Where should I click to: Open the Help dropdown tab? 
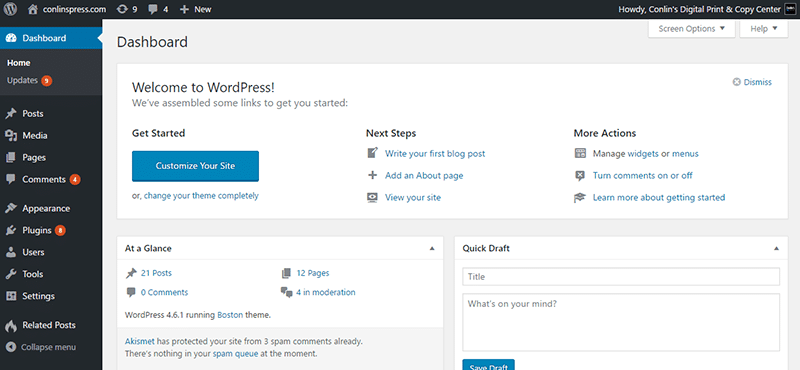coord(764,29)
